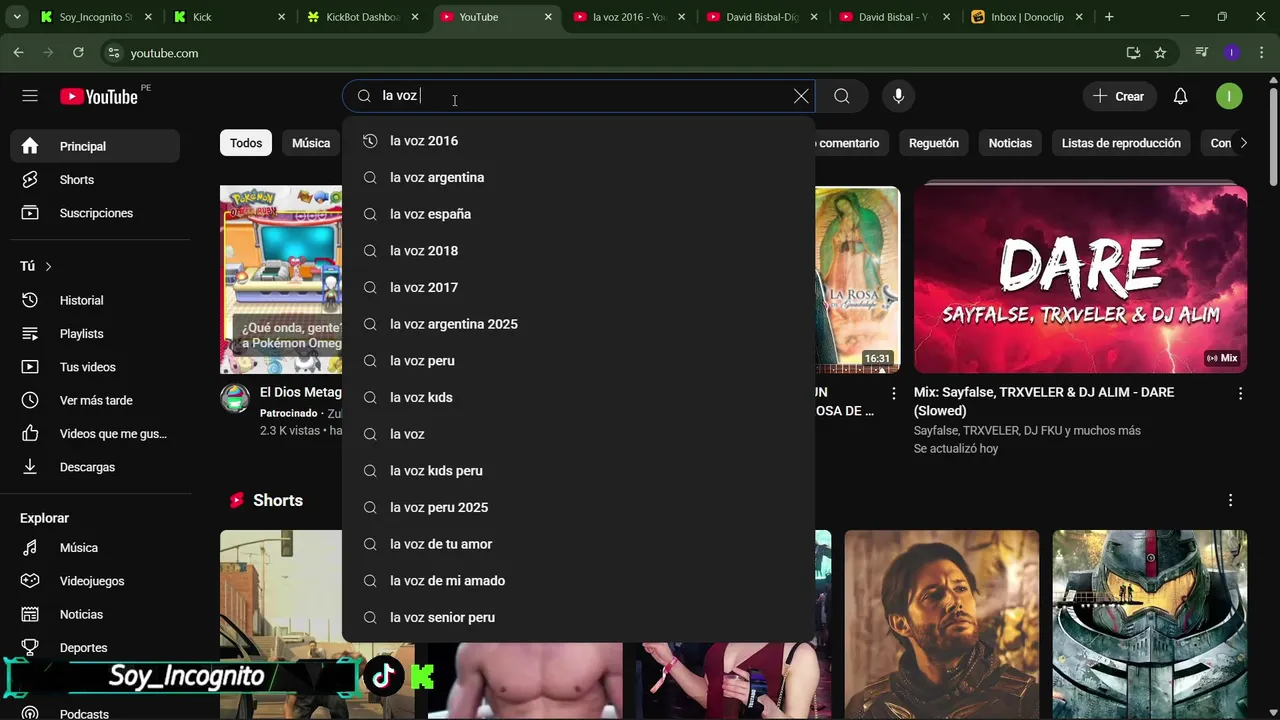The image size is (1280, 720).
Task: Open Descargas in the sidebar
Action: [x=95, y=467]
